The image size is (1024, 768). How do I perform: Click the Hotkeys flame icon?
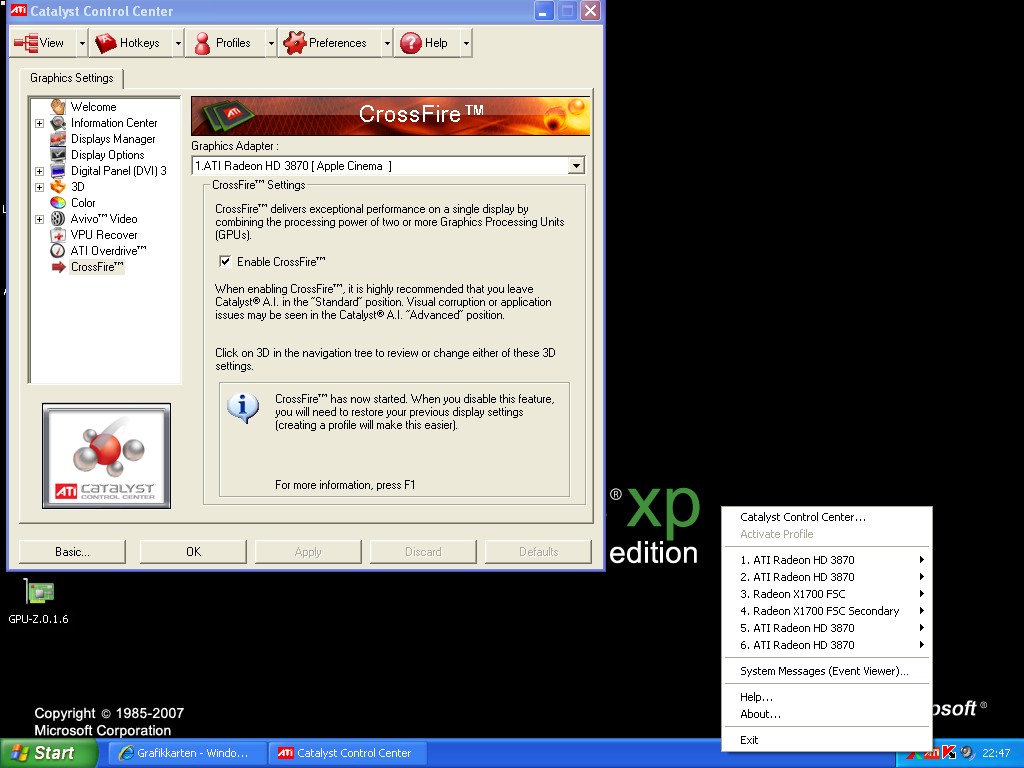(105, 43)
